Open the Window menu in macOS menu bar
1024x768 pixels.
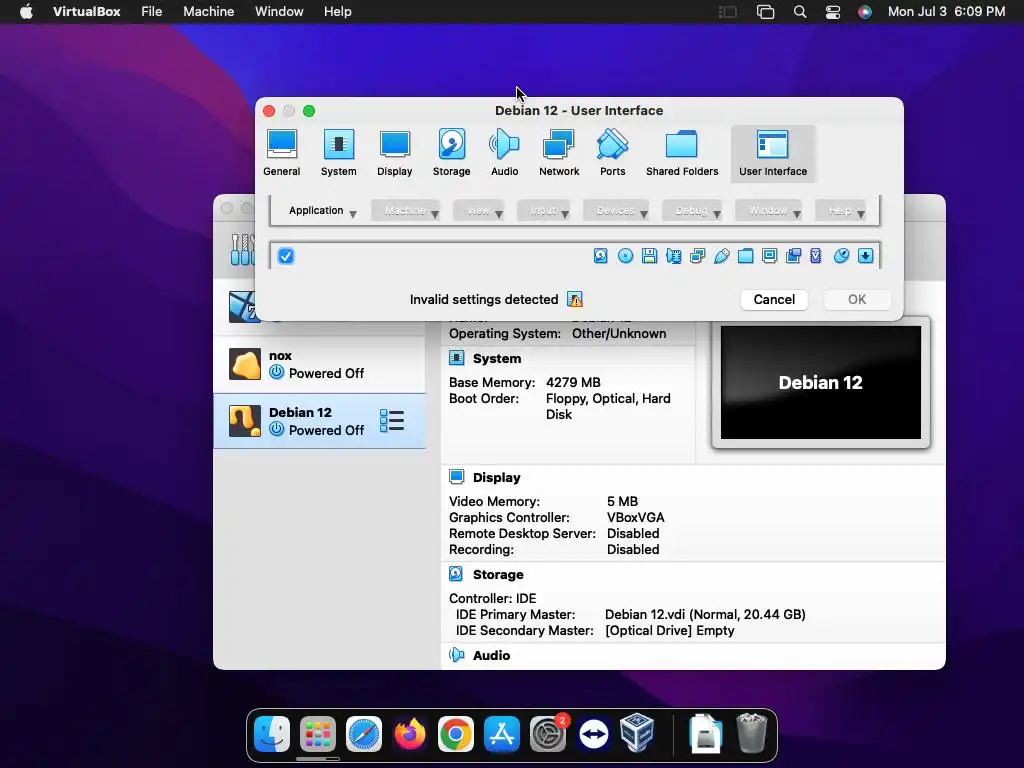279,12
